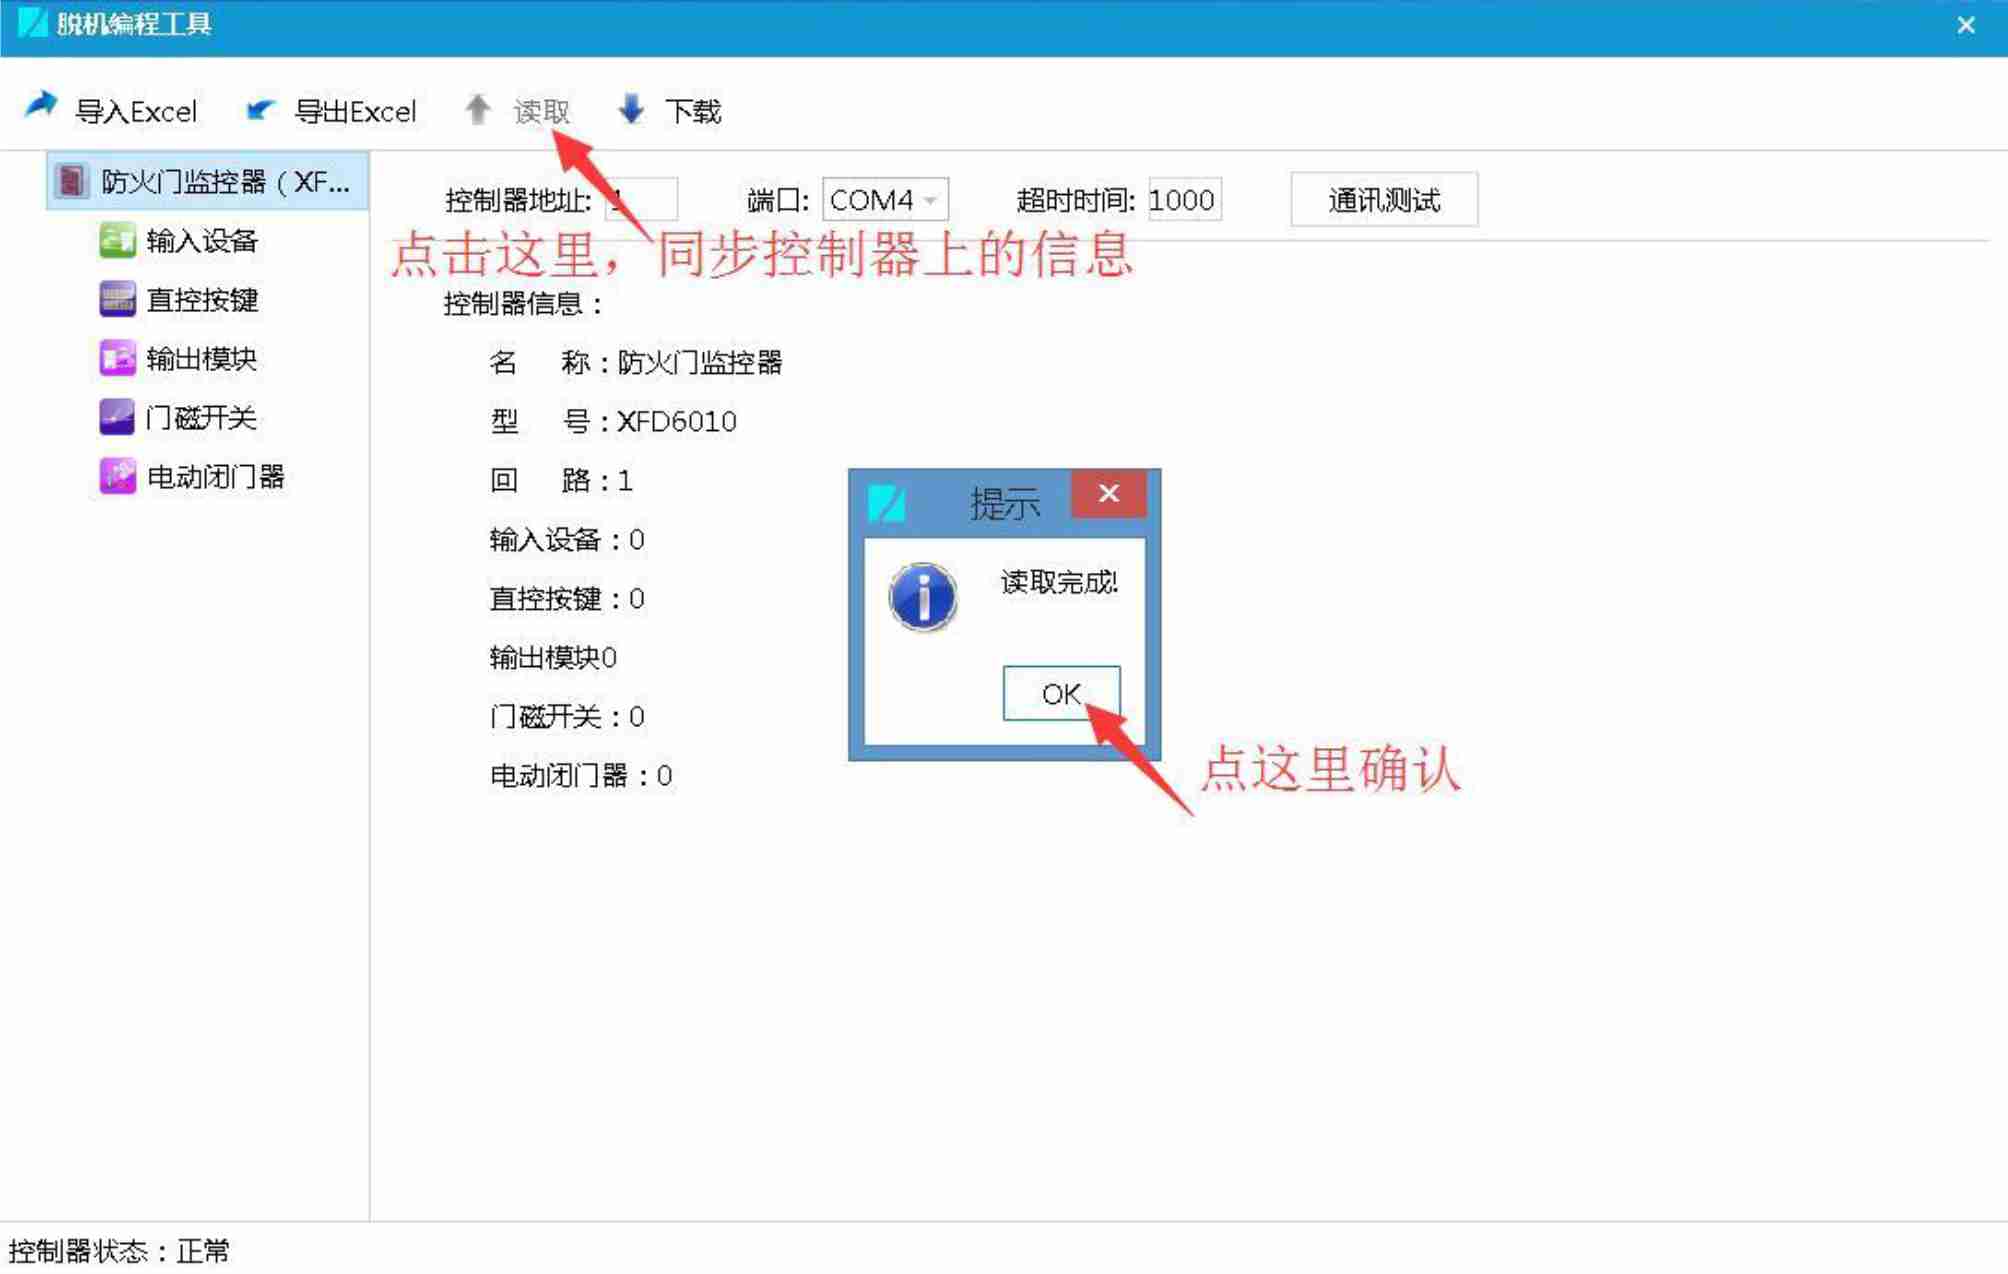Image resolution: width=2008 pixels, height=1274 pixels.
Task: Click the Export Excel arrow icon
Action: pyautogui.click(x=261, y=109)
